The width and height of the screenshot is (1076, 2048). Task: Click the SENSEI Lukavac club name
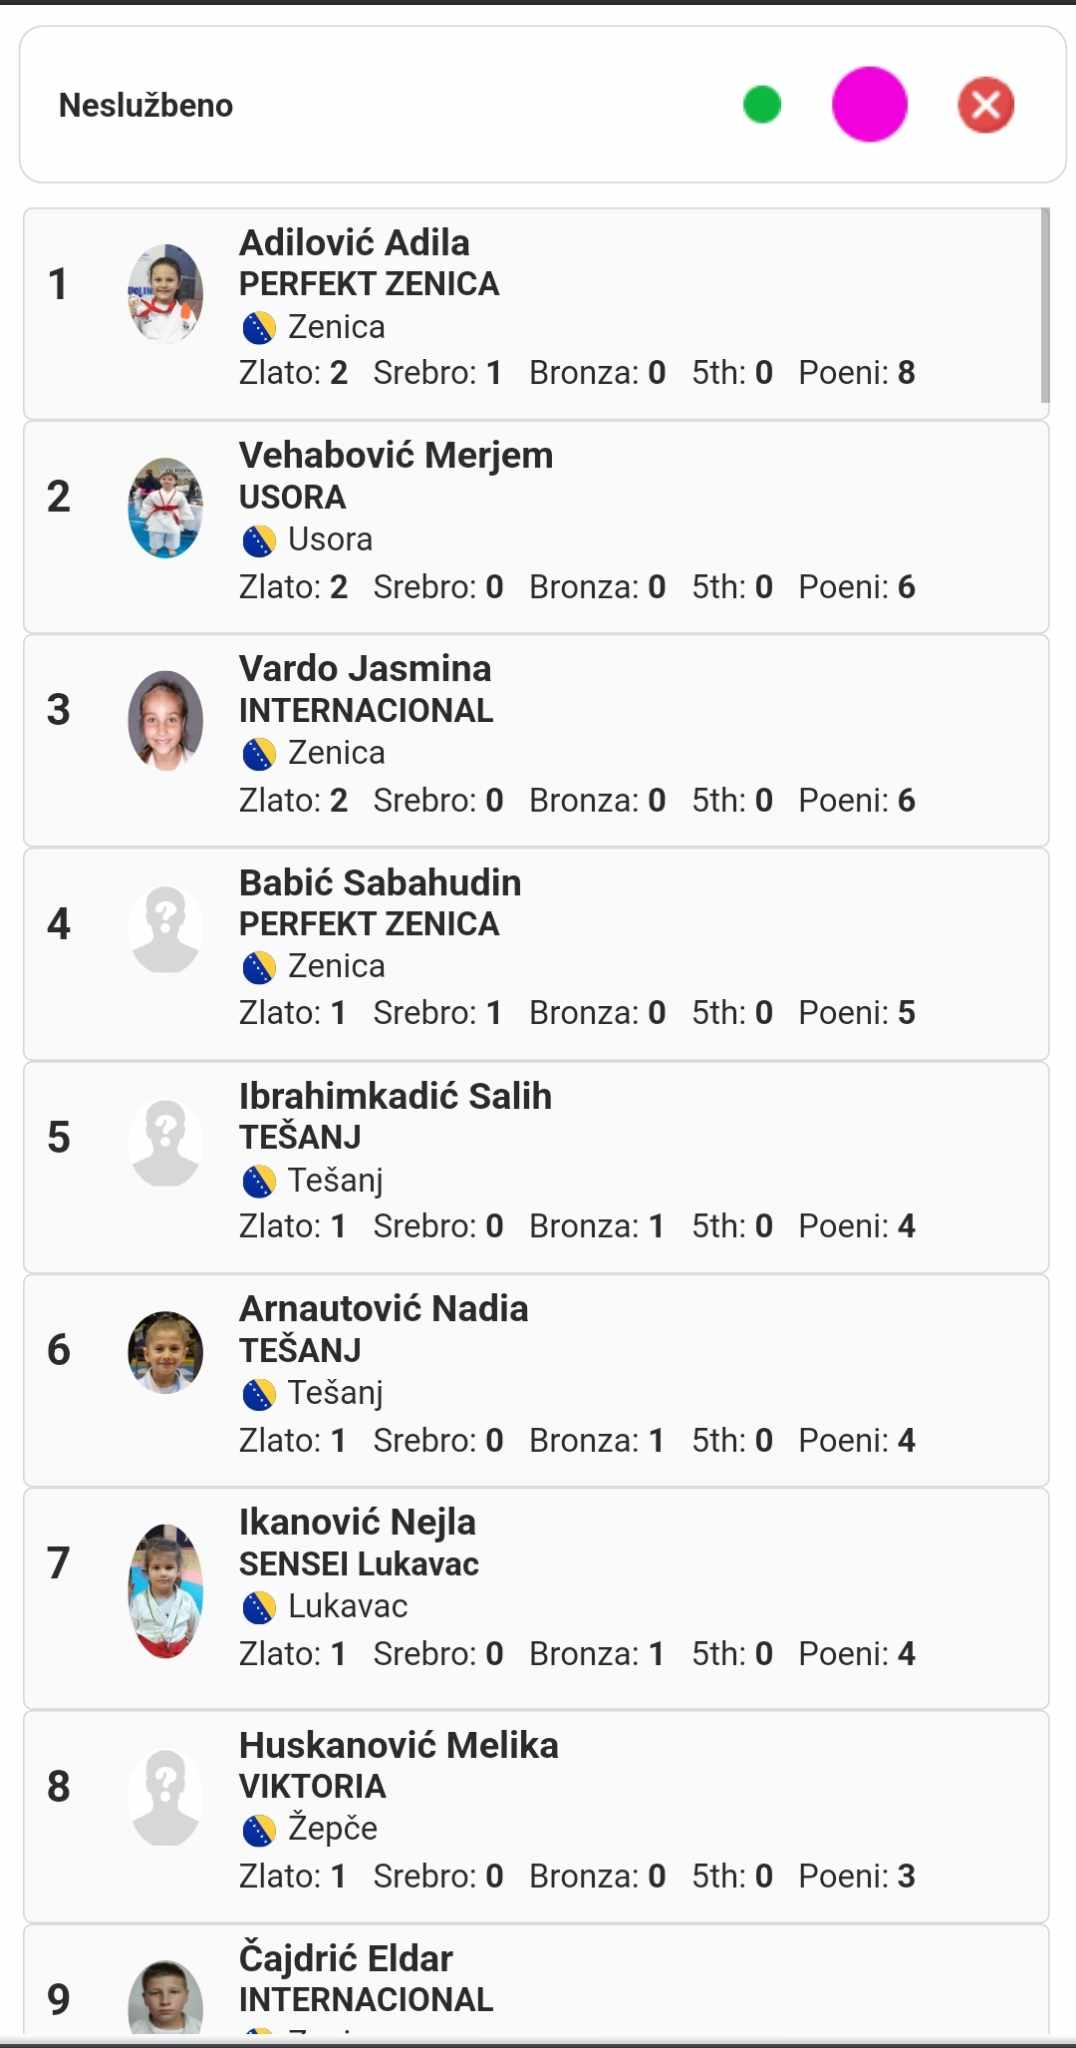tap(359, 1564)
